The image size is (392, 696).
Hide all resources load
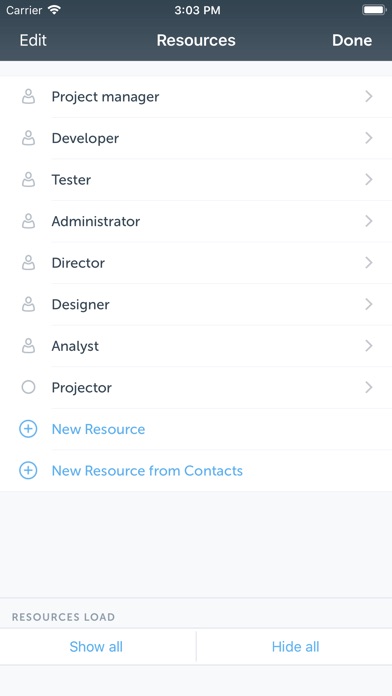click(x=295, y=647)
